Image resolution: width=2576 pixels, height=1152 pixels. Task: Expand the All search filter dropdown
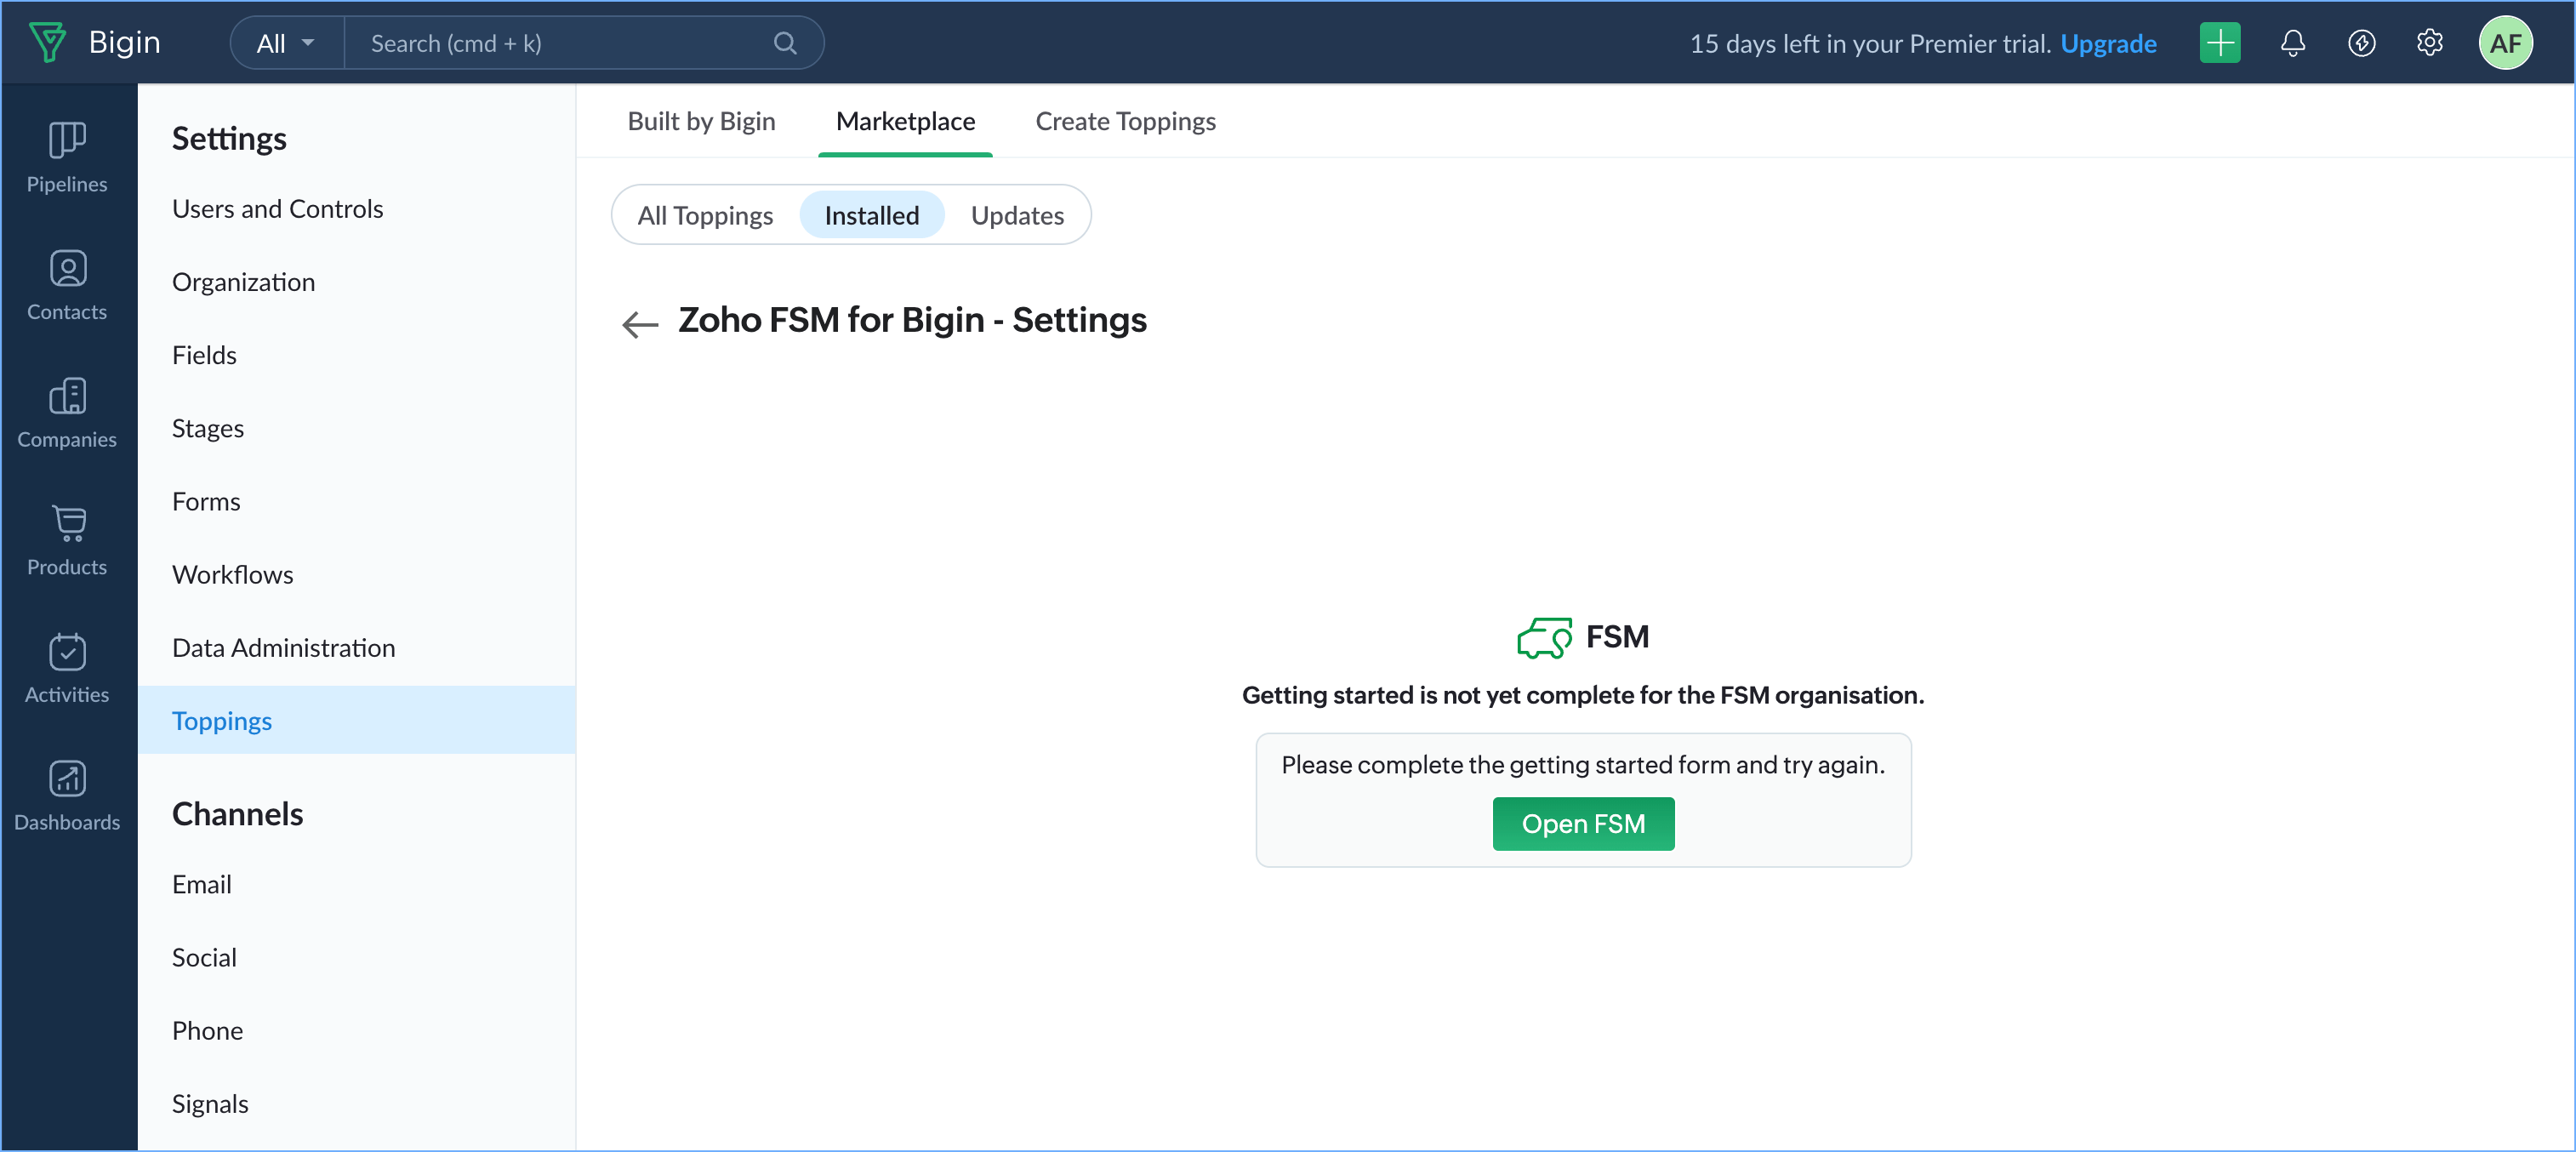click(x=286, y=43)
